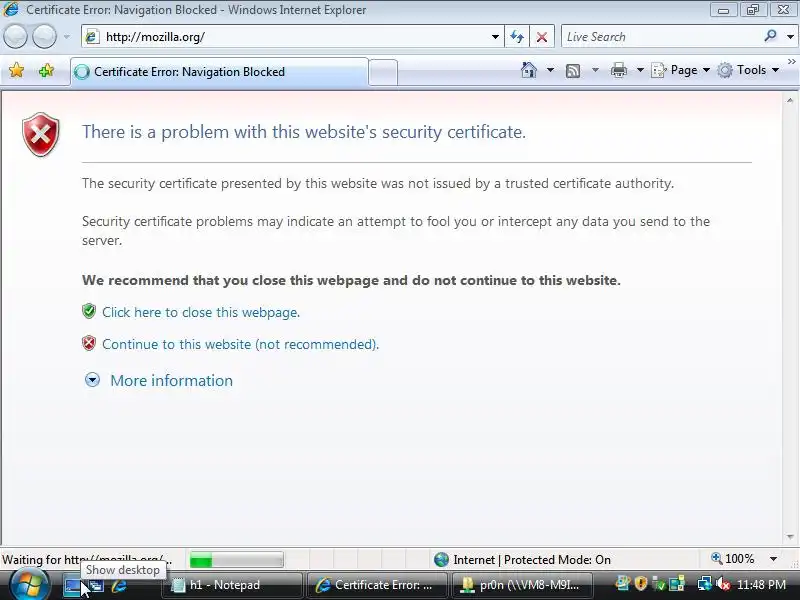Image resolution: width=800 pixels, height=600 pixels.
Task: Open the Windows Start orb
Action: (29, 584)
